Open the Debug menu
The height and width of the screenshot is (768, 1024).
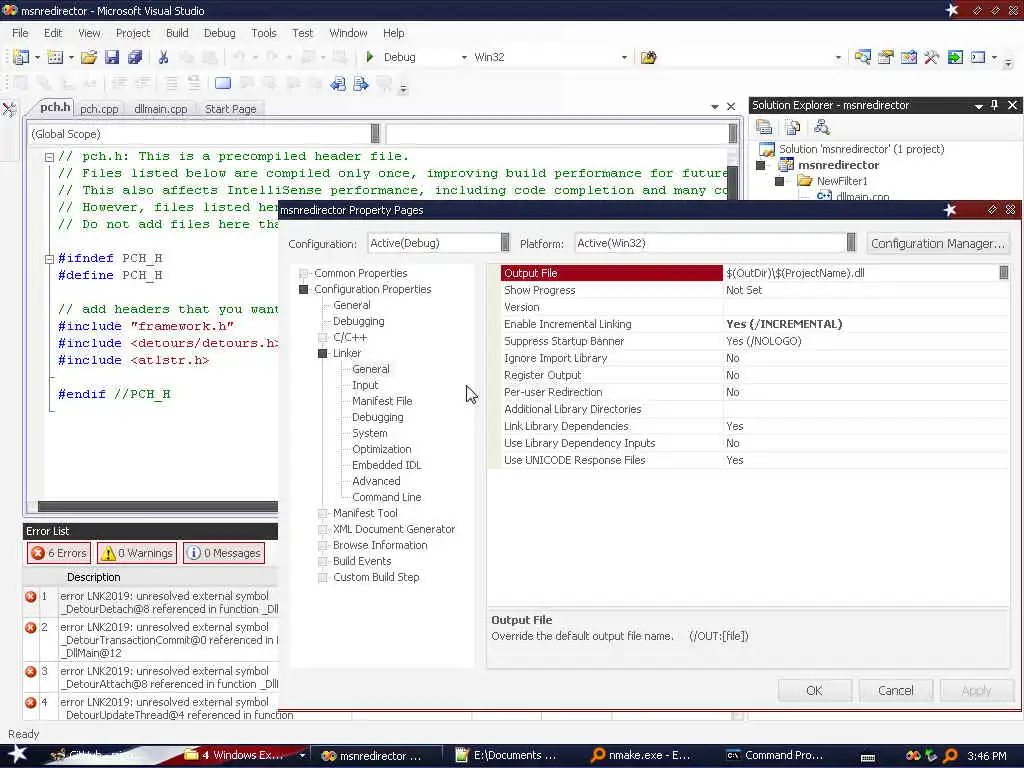219,33
